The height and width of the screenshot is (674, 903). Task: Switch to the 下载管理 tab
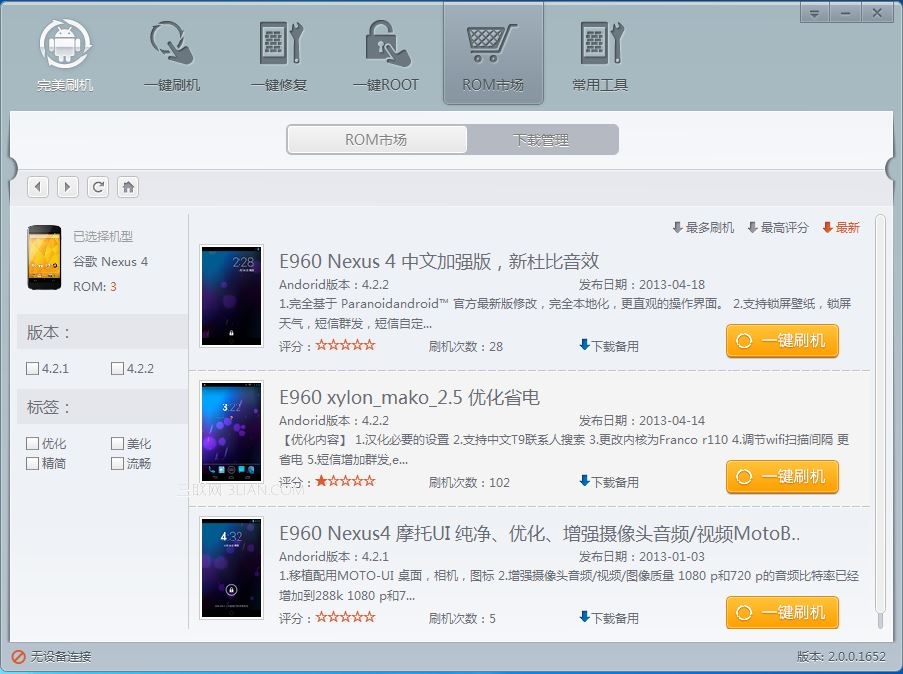pos(542,139)
